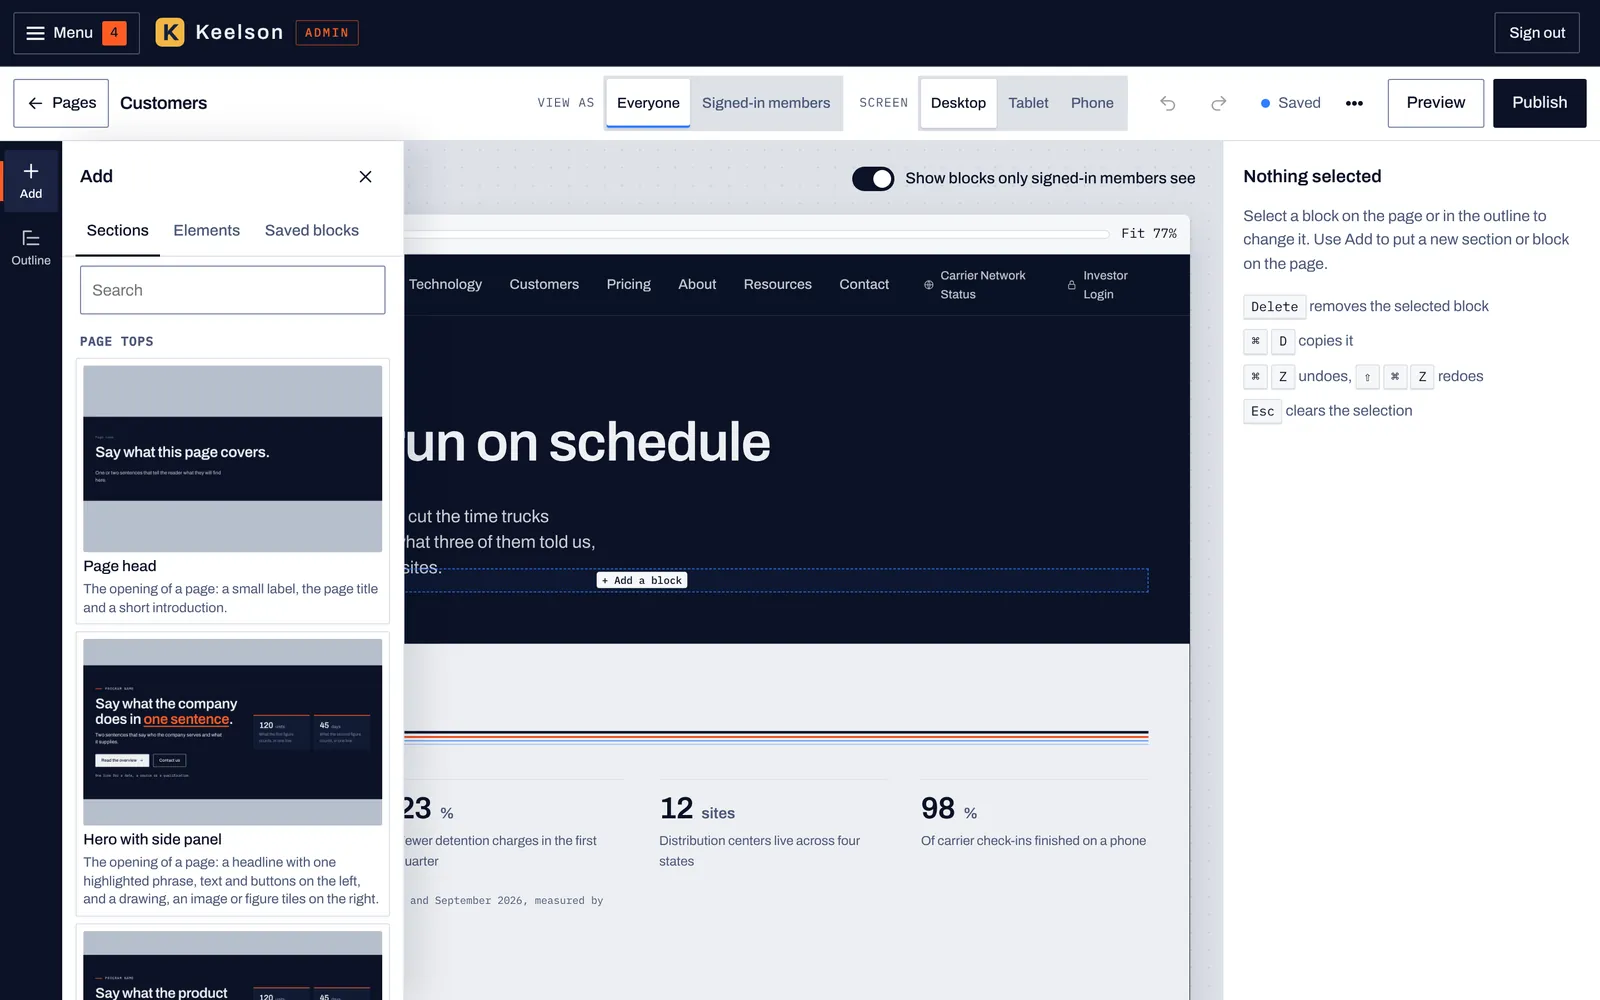
Task: Close the Add panel
Action: tap(365, 177)
